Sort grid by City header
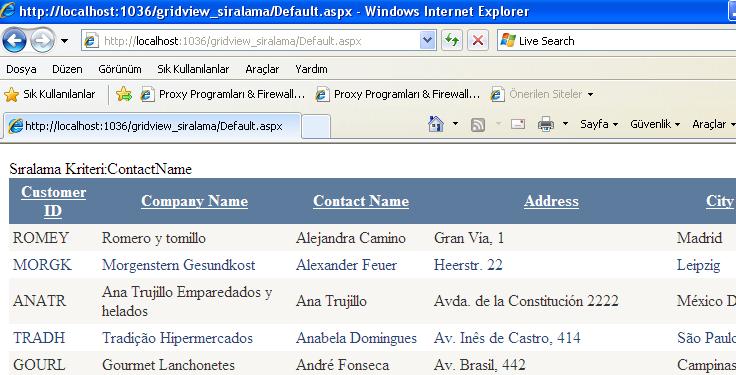The height and width of the screenshot is (375, 736). [720, 201]
